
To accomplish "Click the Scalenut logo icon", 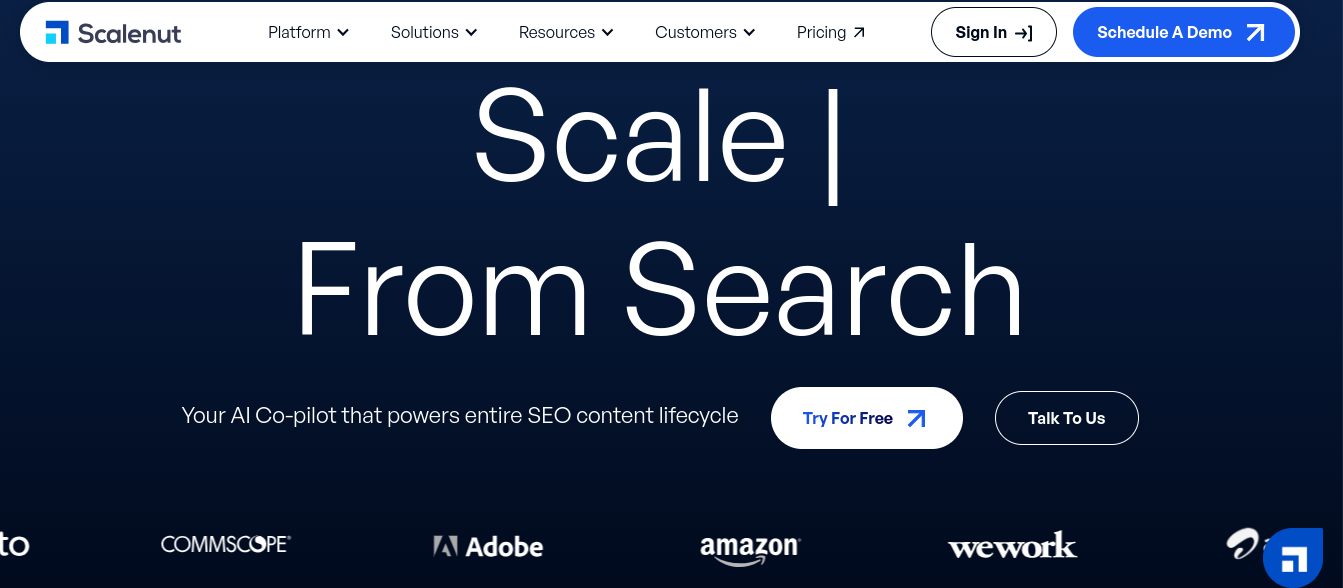I will pyautogui.click(x=57, y=32).
